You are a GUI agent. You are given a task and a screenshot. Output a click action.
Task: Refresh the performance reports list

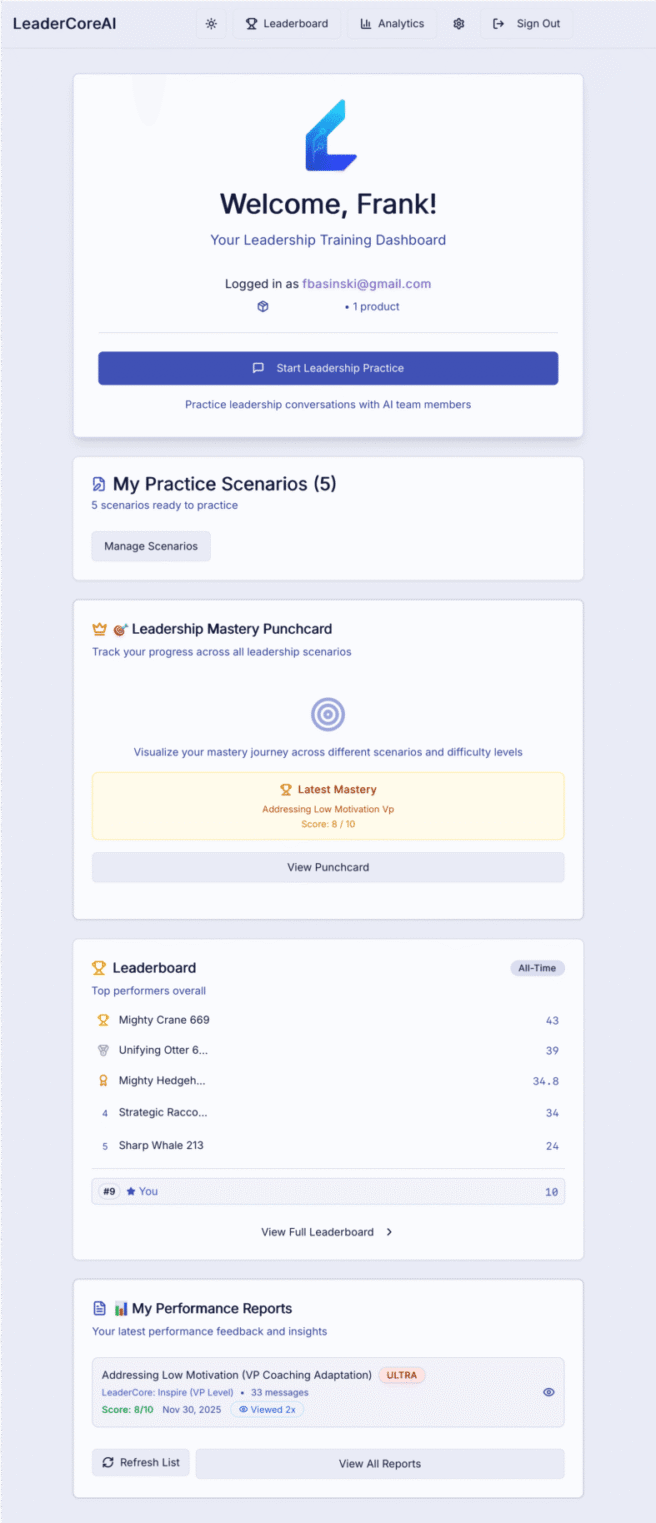click(141, 1463)
